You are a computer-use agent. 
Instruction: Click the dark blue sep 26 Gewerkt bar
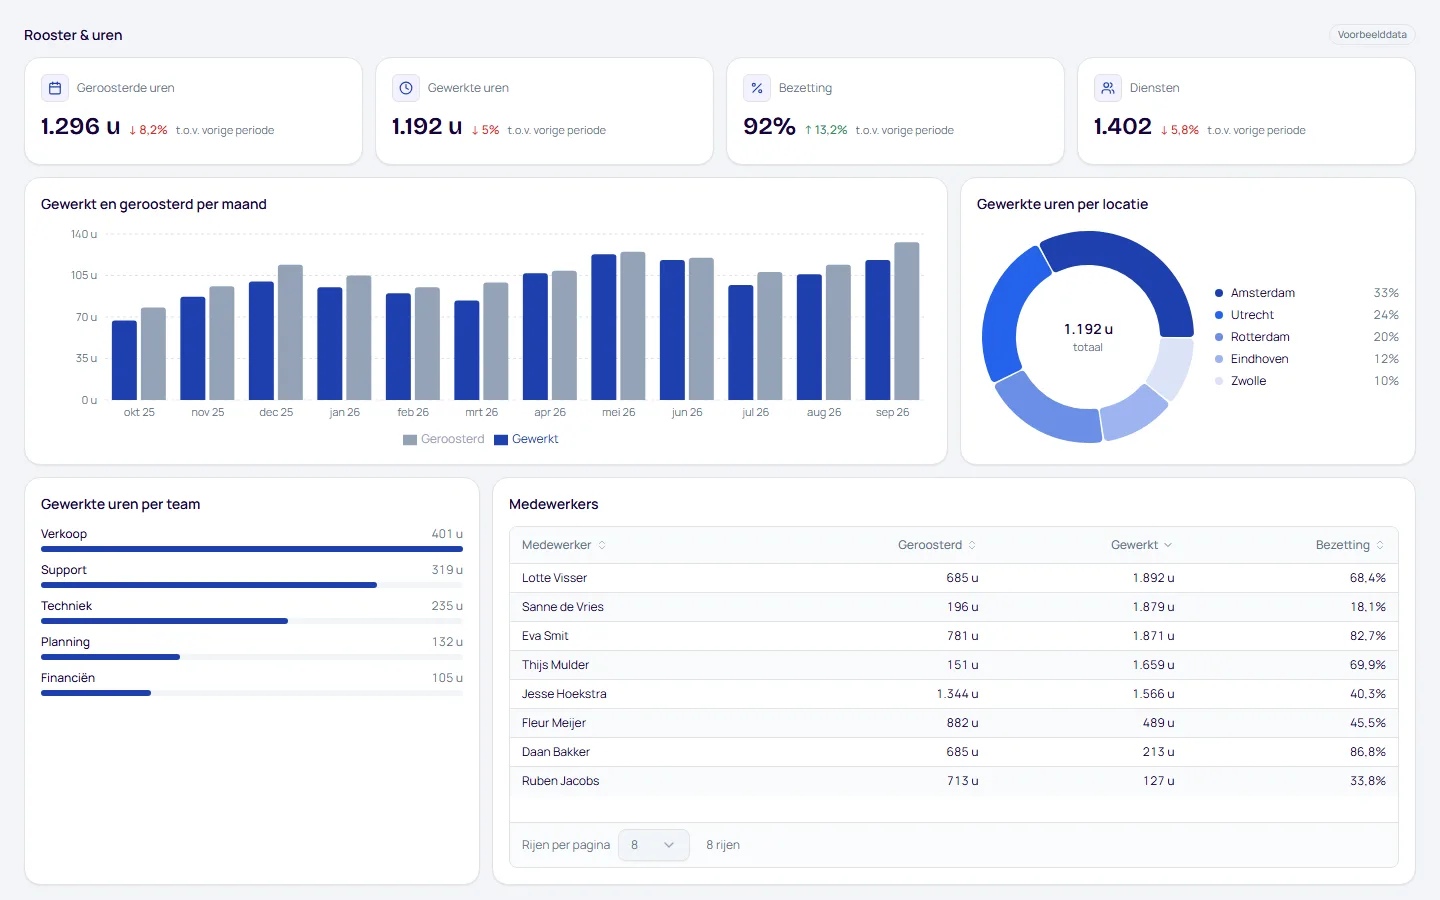point(877,330)
